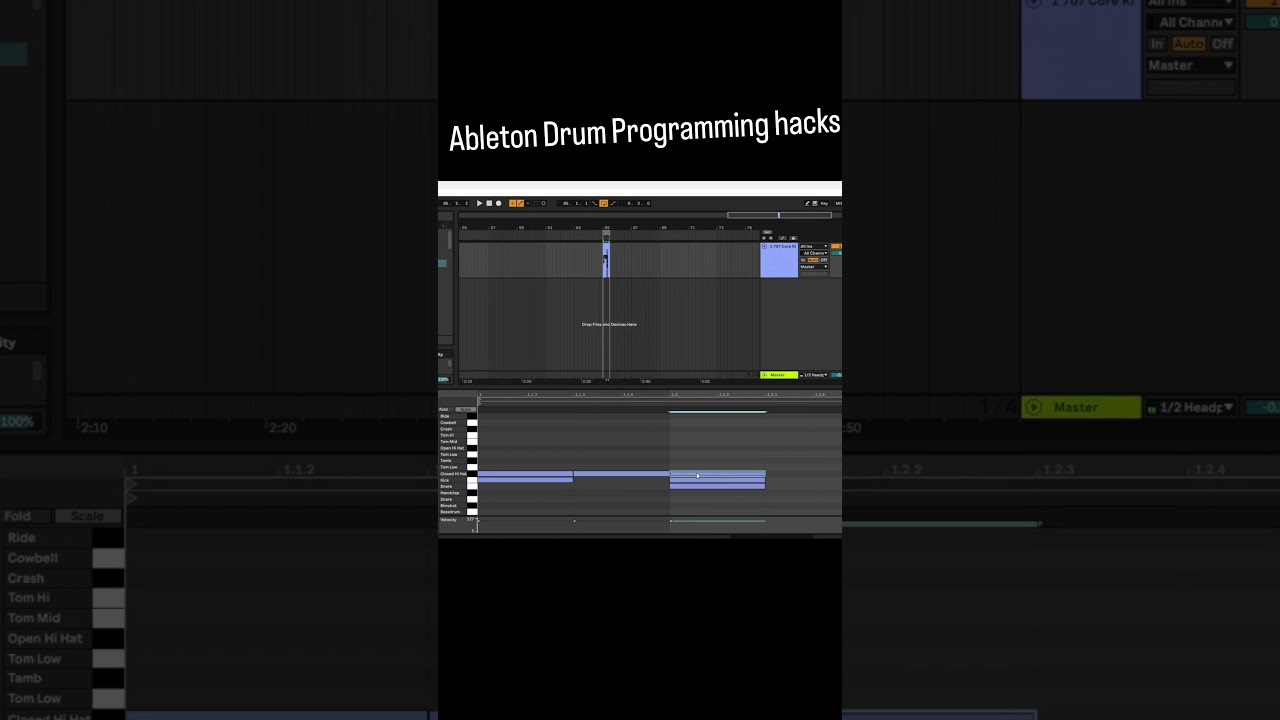Image resolution: width=1280 pixels, height=720 pixels.
Task: Open the All Ins input dropdown
Action: click(813, 246)
